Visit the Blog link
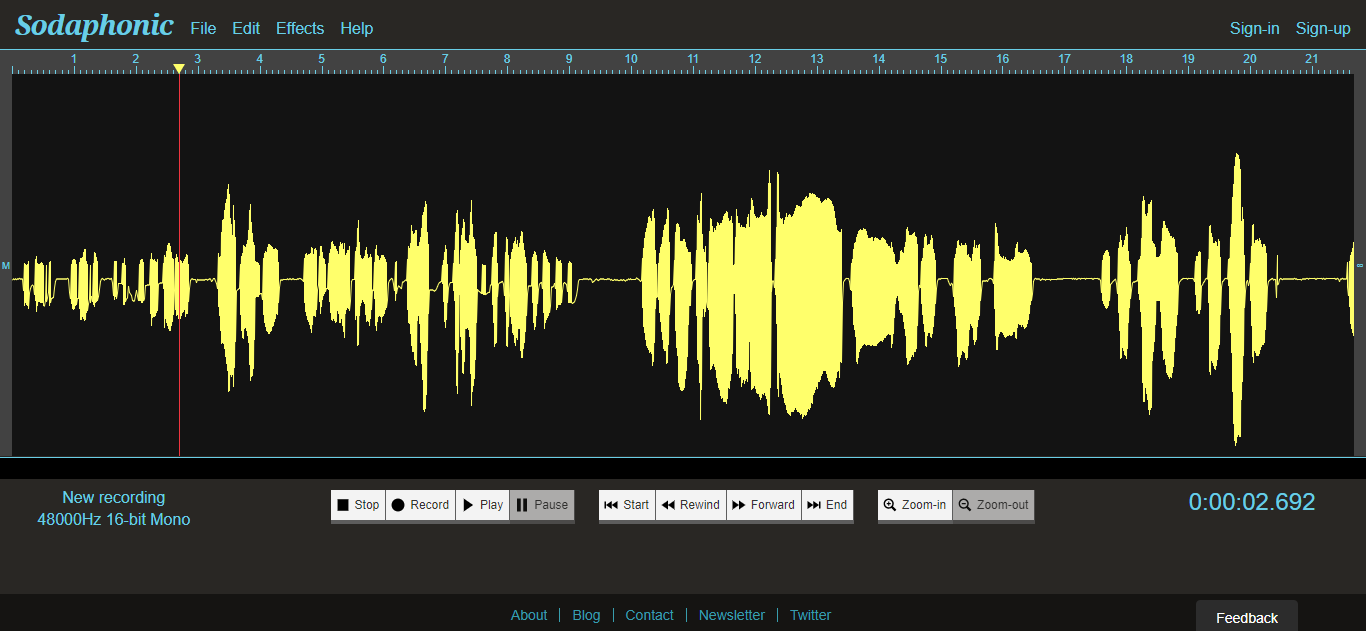This screenshot has width=1366, height=631. coord(586,615)
